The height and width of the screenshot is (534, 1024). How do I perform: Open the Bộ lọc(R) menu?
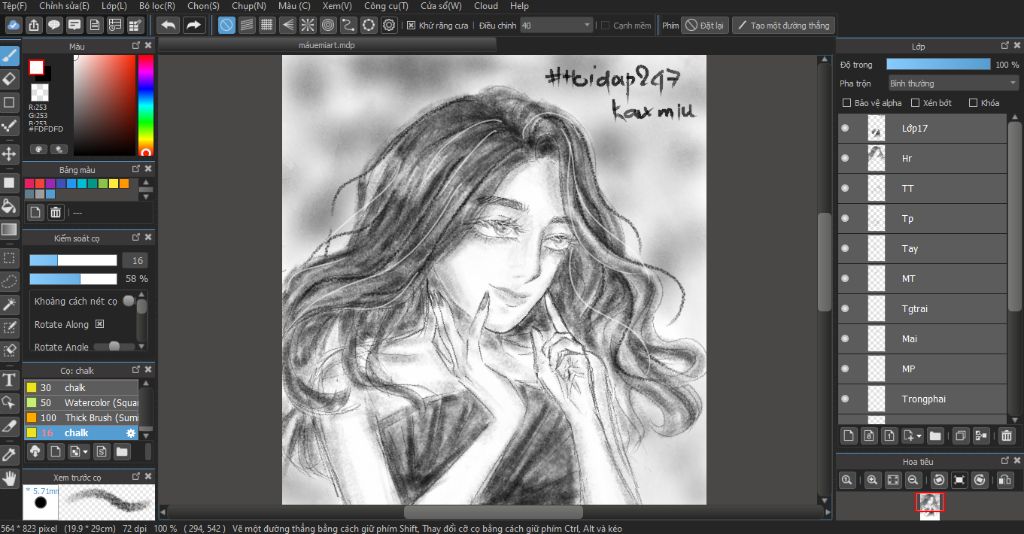pyautogui.click(x=157, y=6)
